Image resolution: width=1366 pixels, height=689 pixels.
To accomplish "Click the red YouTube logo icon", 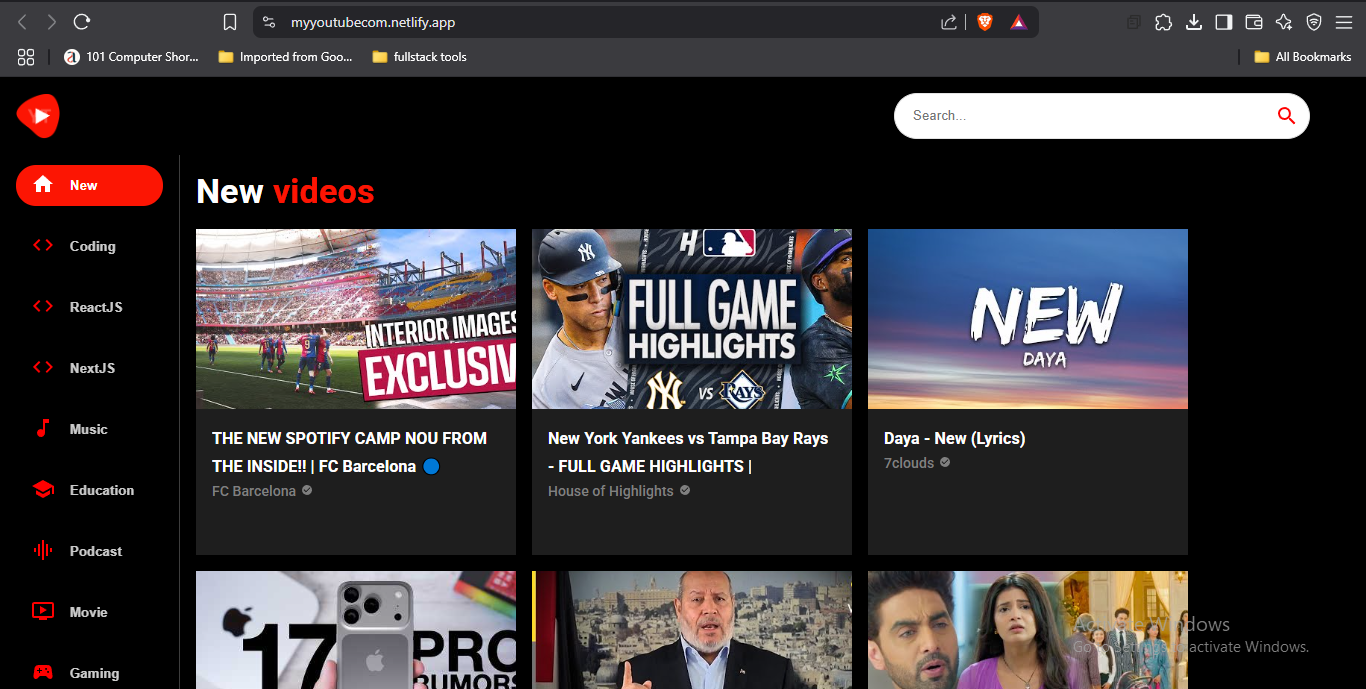I will coord(38,116).
